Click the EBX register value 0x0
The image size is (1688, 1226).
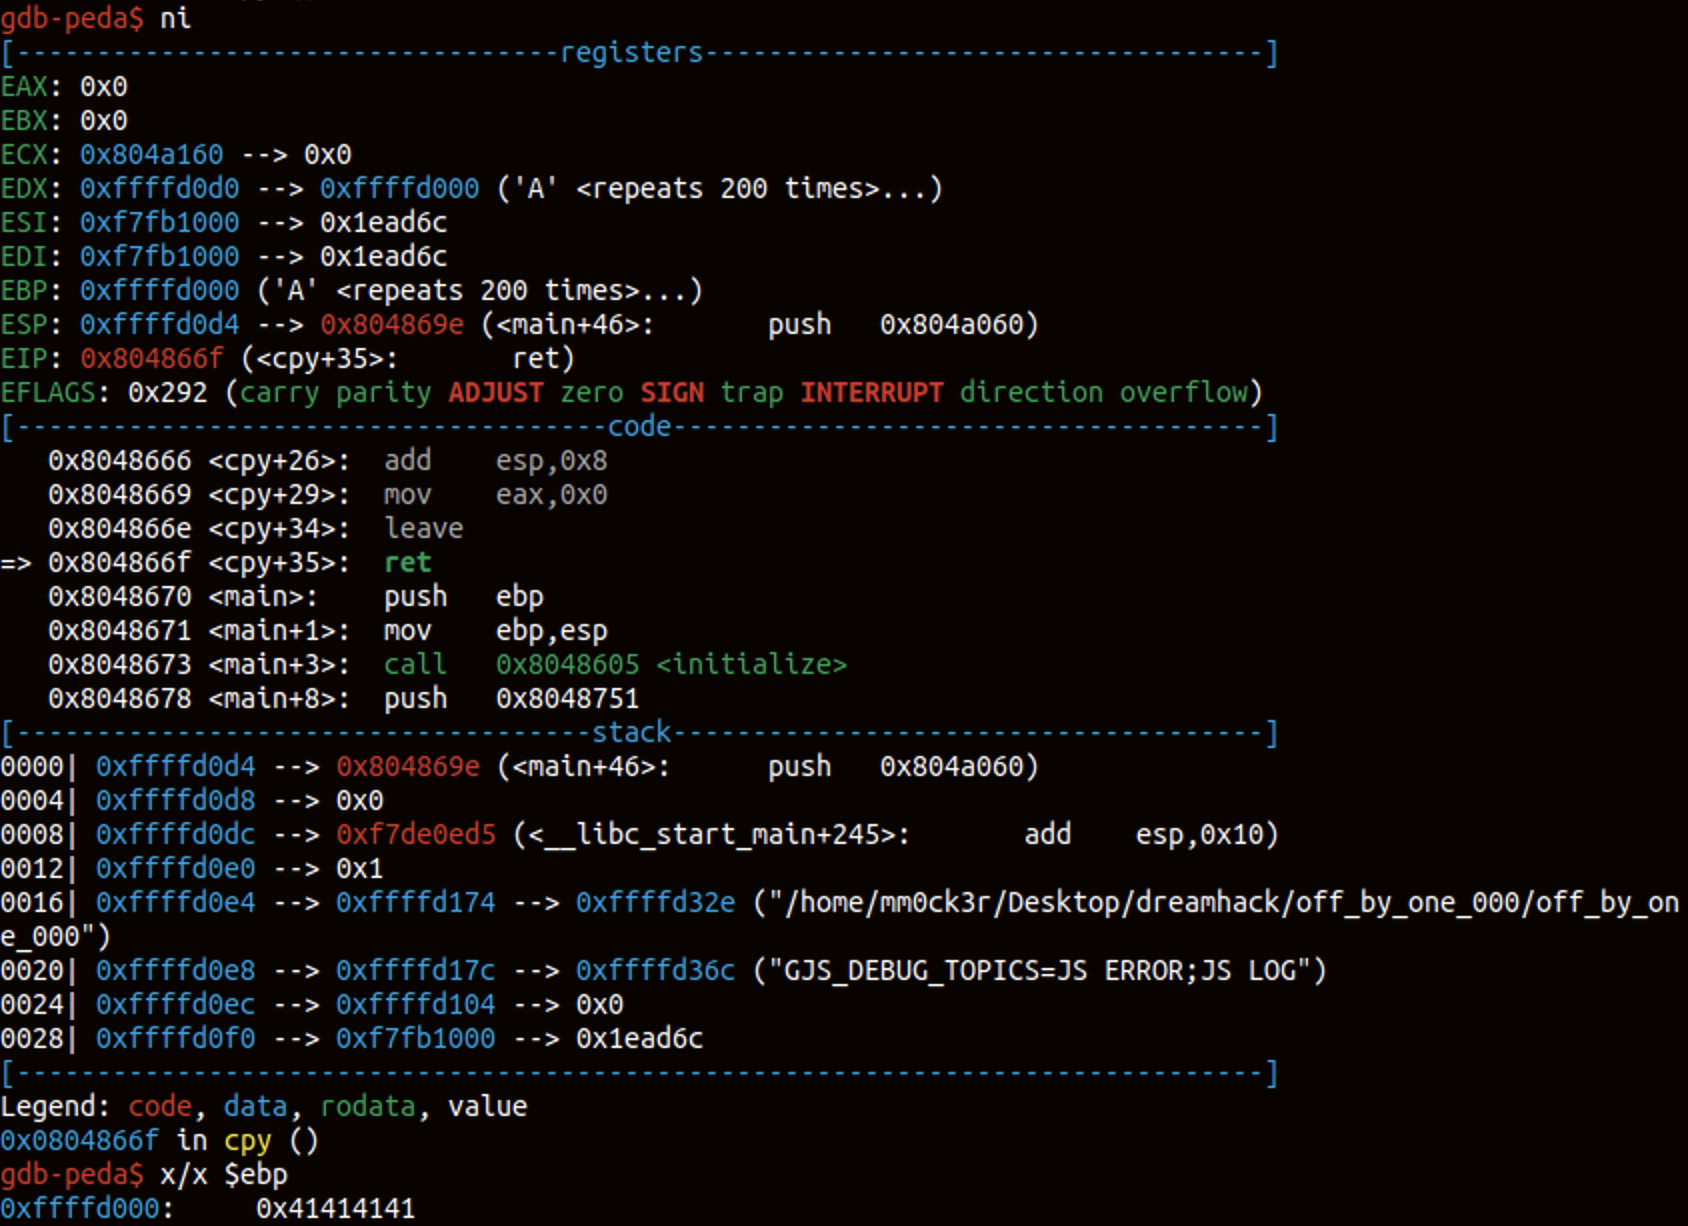point(104,121)
